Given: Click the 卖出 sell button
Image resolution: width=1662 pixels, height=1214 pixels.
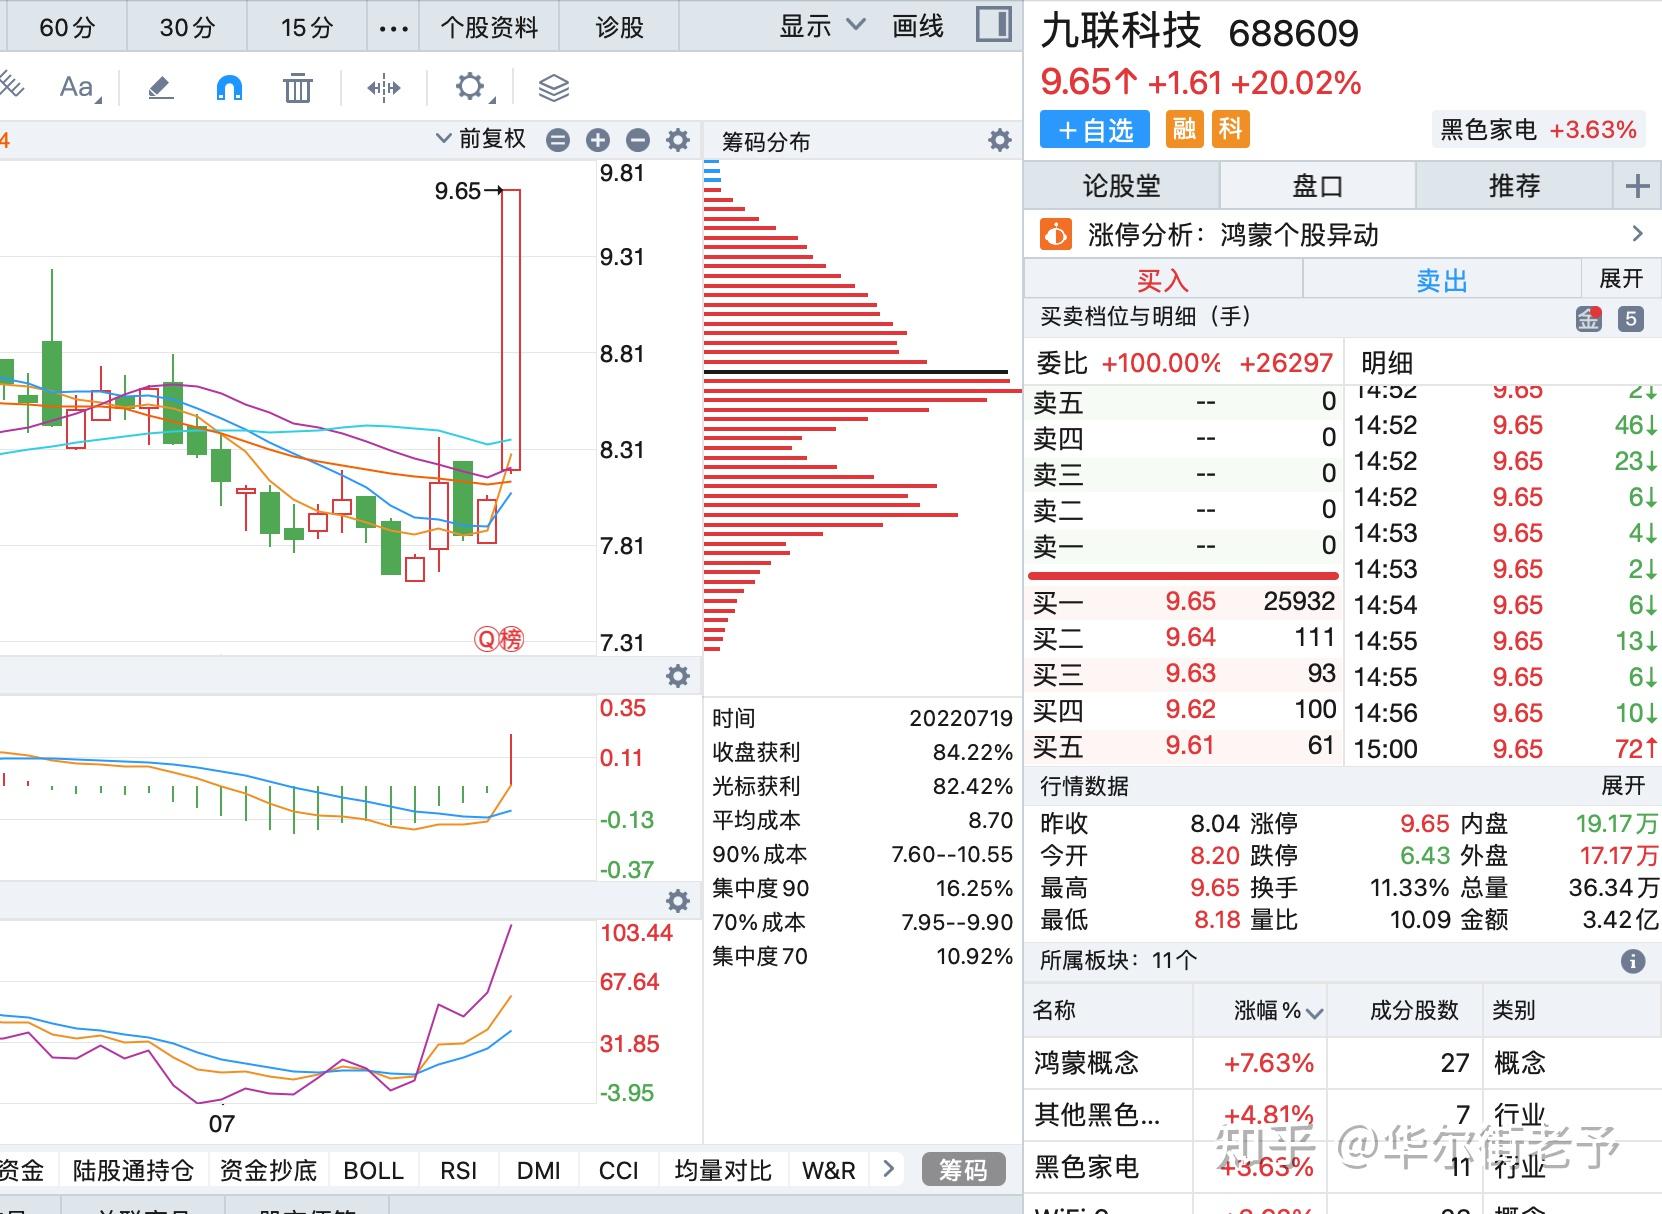Looking at the screenshot, I should coord(1442,280).
